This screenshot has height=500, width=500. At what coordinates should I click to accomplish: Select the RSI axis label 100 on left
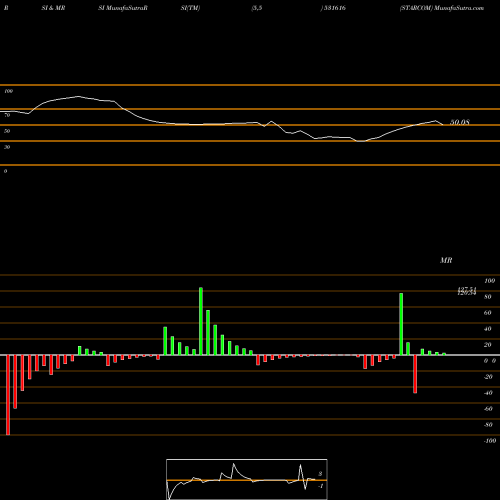(x=8, y=91)
